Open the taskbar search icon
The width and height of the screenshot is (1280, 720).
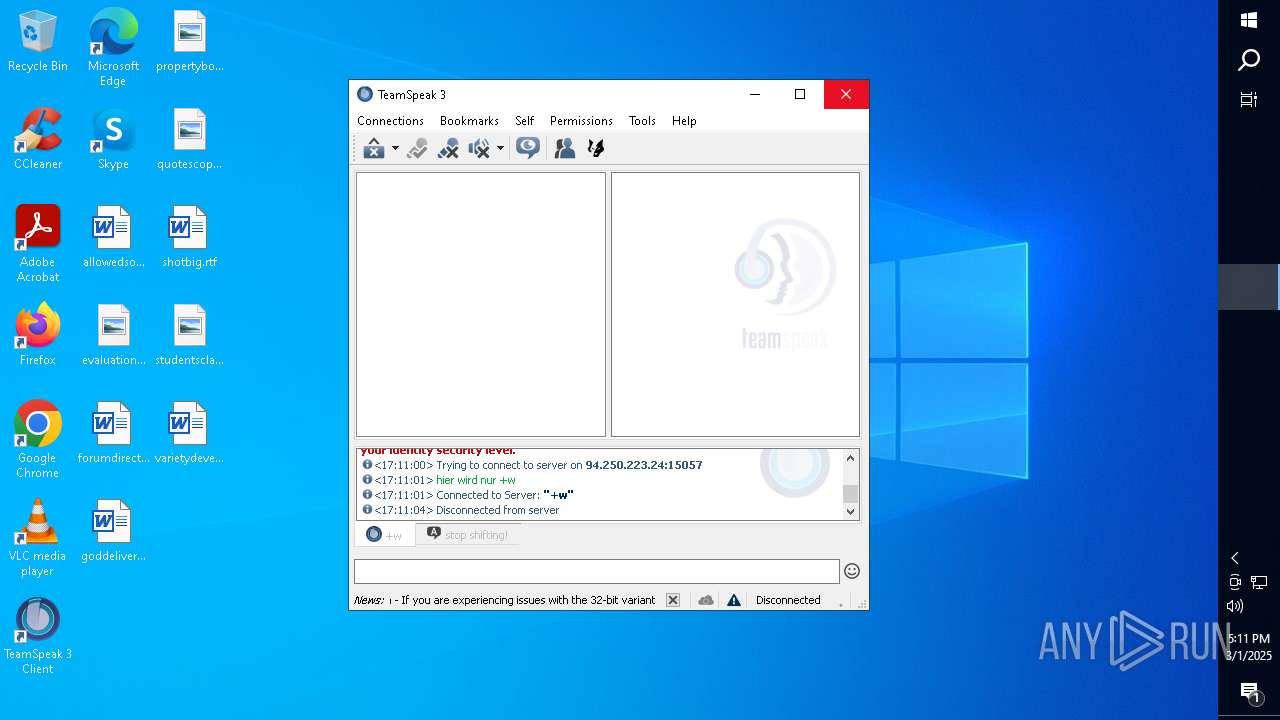1249,60
